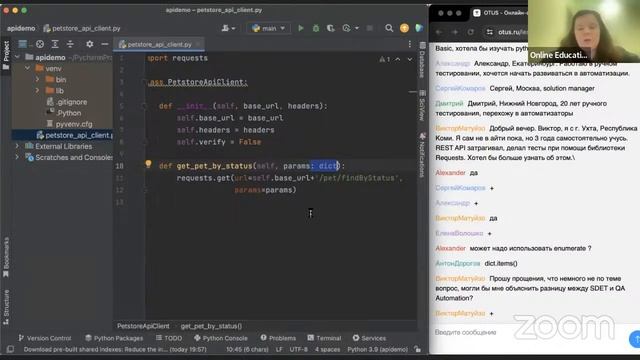640x360 pixels.
Task: Collapse the apidemo project root
Action: click(17, 57)
